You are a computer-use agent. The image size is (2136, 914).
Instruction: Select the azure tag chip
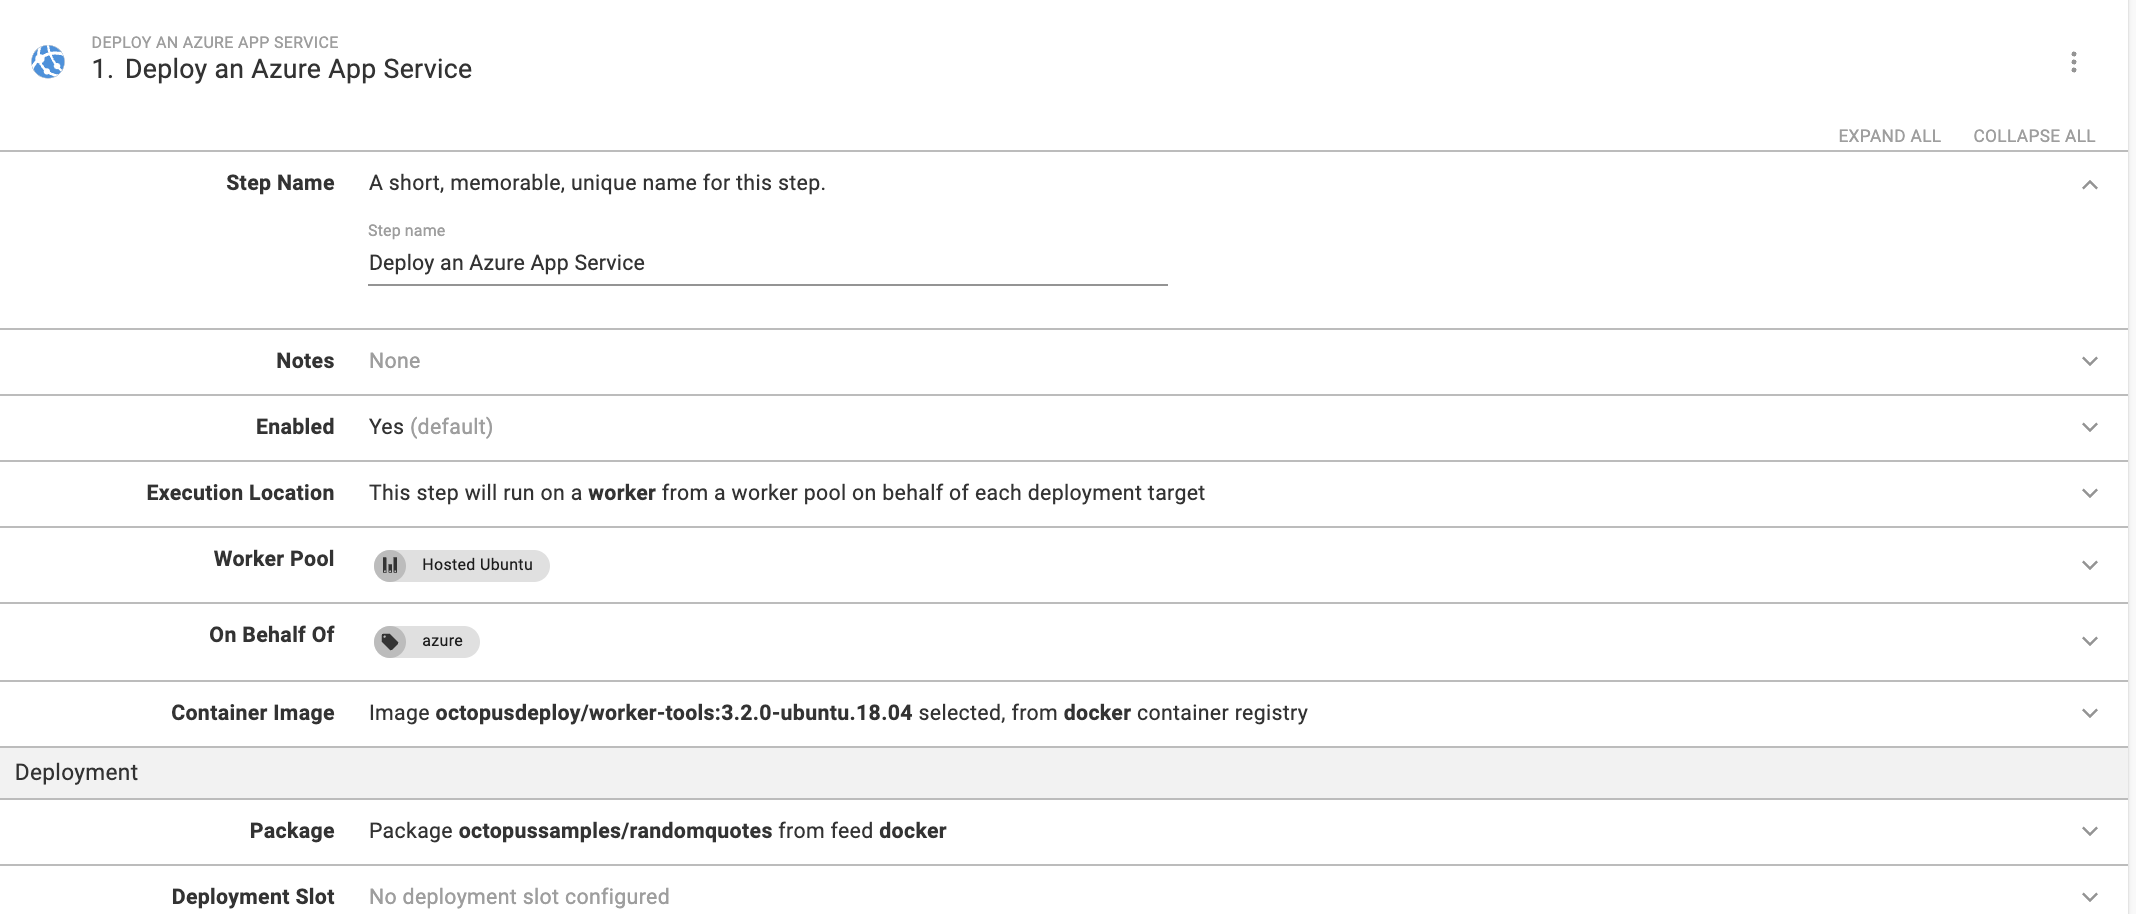[x=425, y=641]
